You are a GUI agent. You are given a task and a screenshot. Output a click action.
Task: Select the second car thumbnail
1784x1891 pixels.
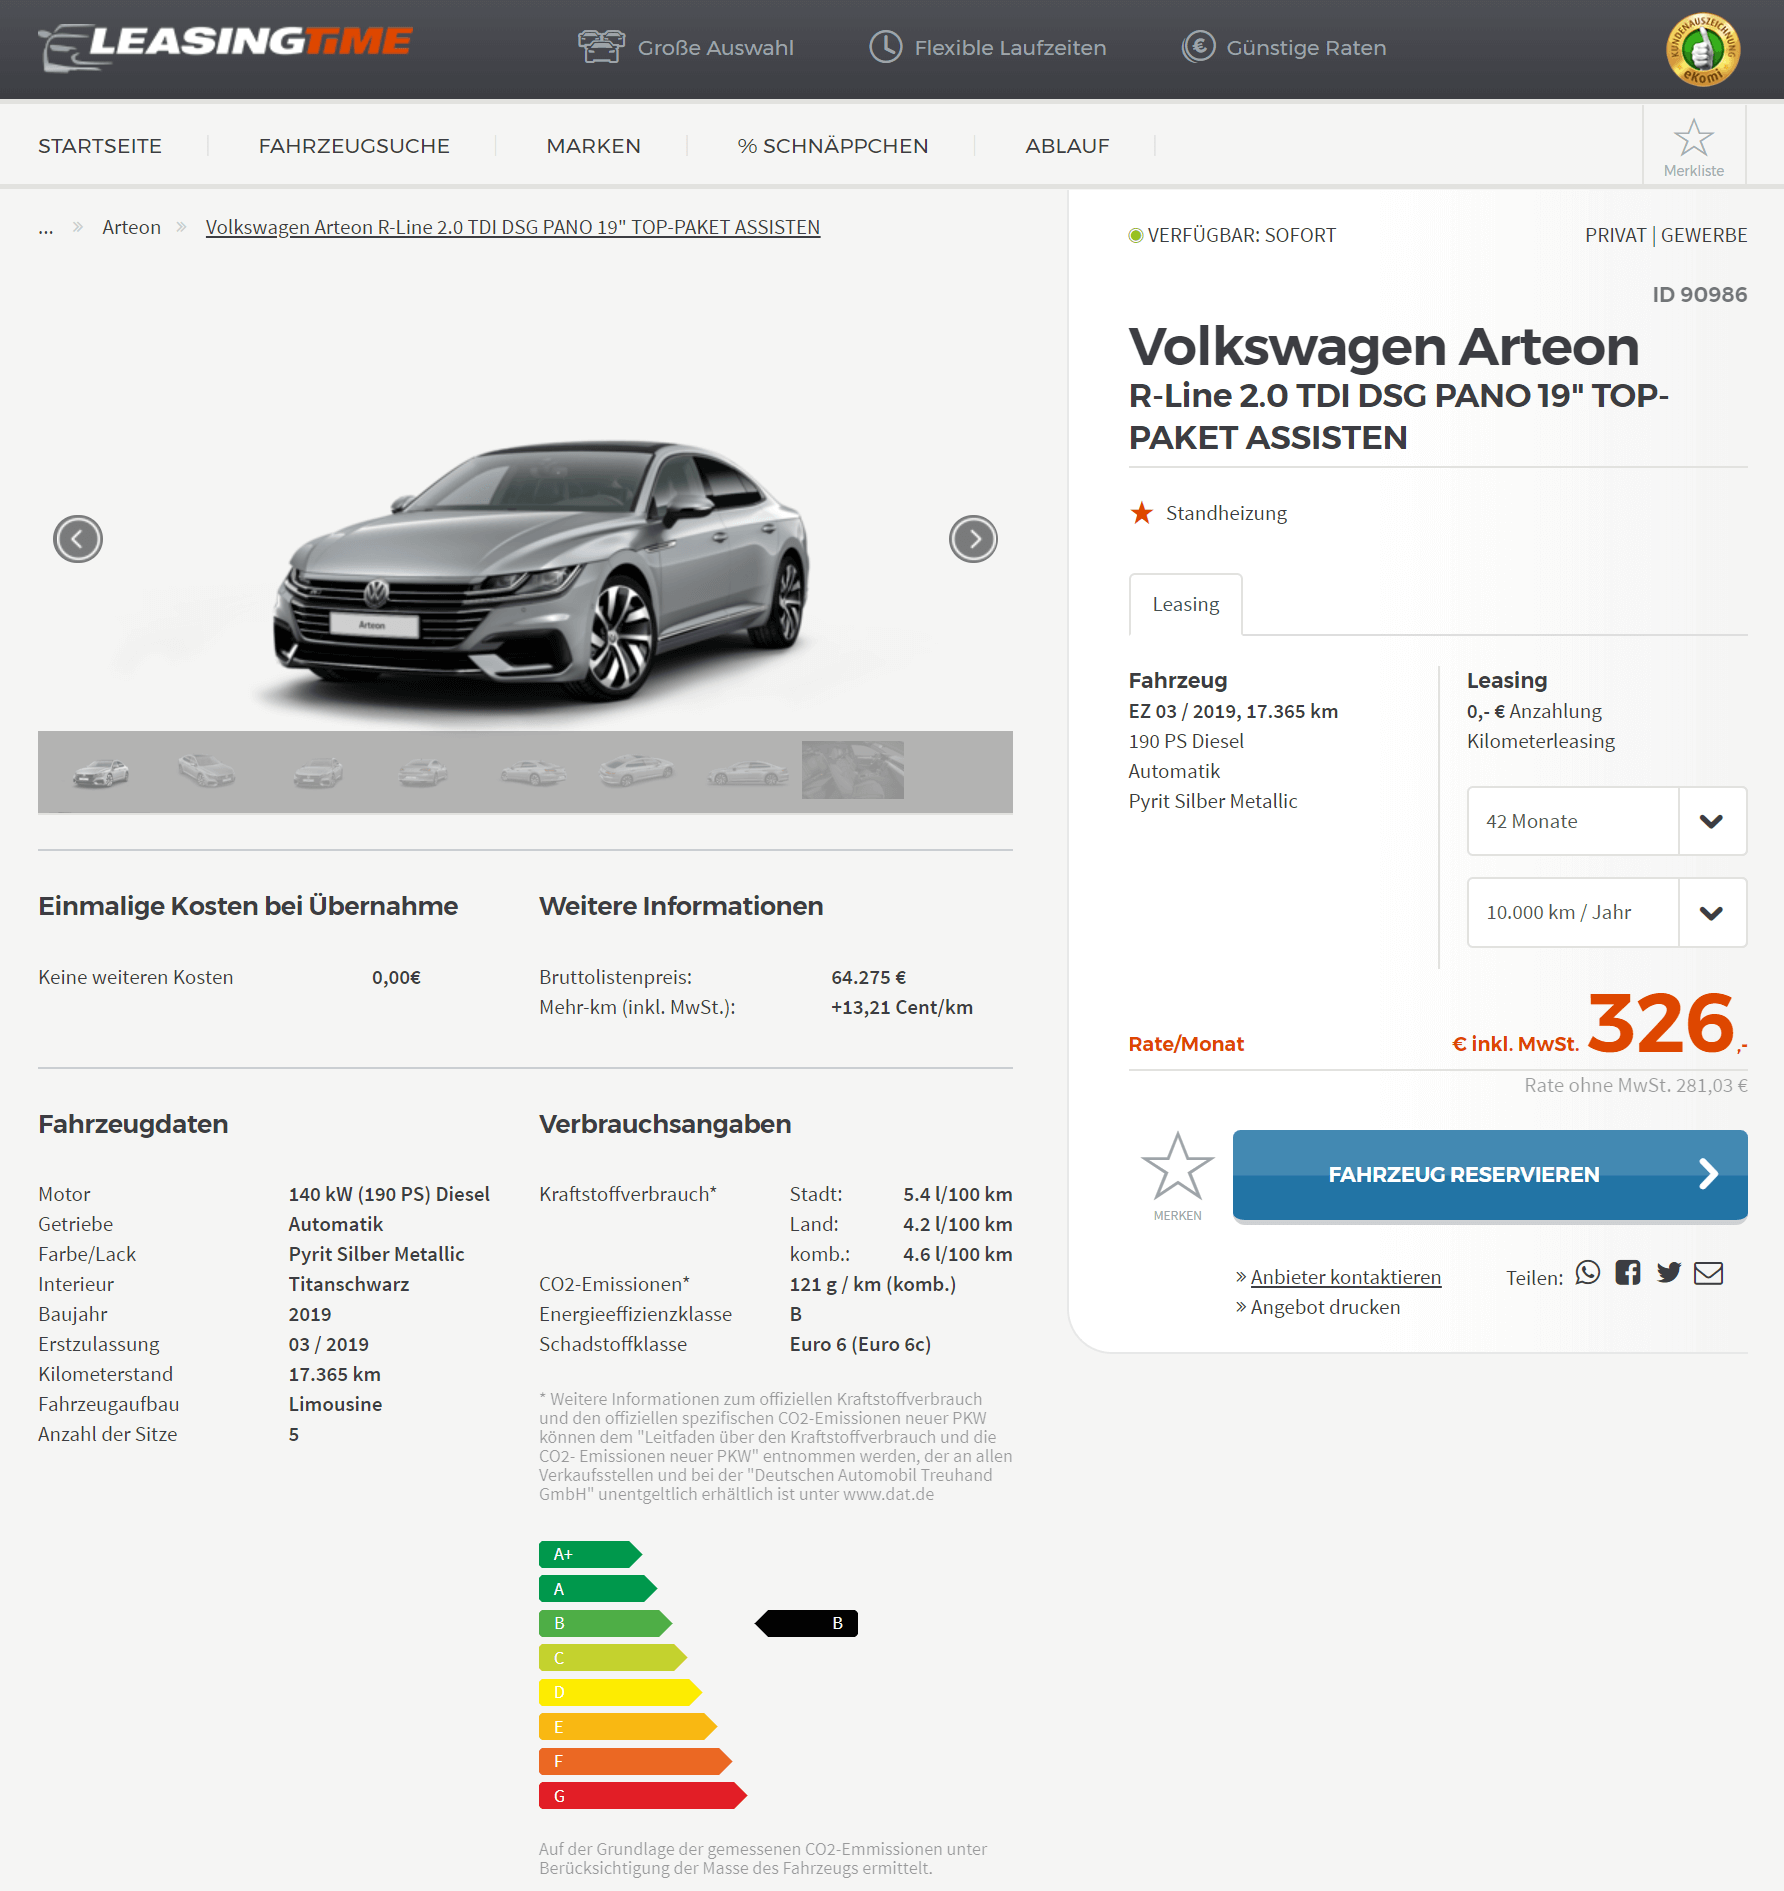pos(206,771)
